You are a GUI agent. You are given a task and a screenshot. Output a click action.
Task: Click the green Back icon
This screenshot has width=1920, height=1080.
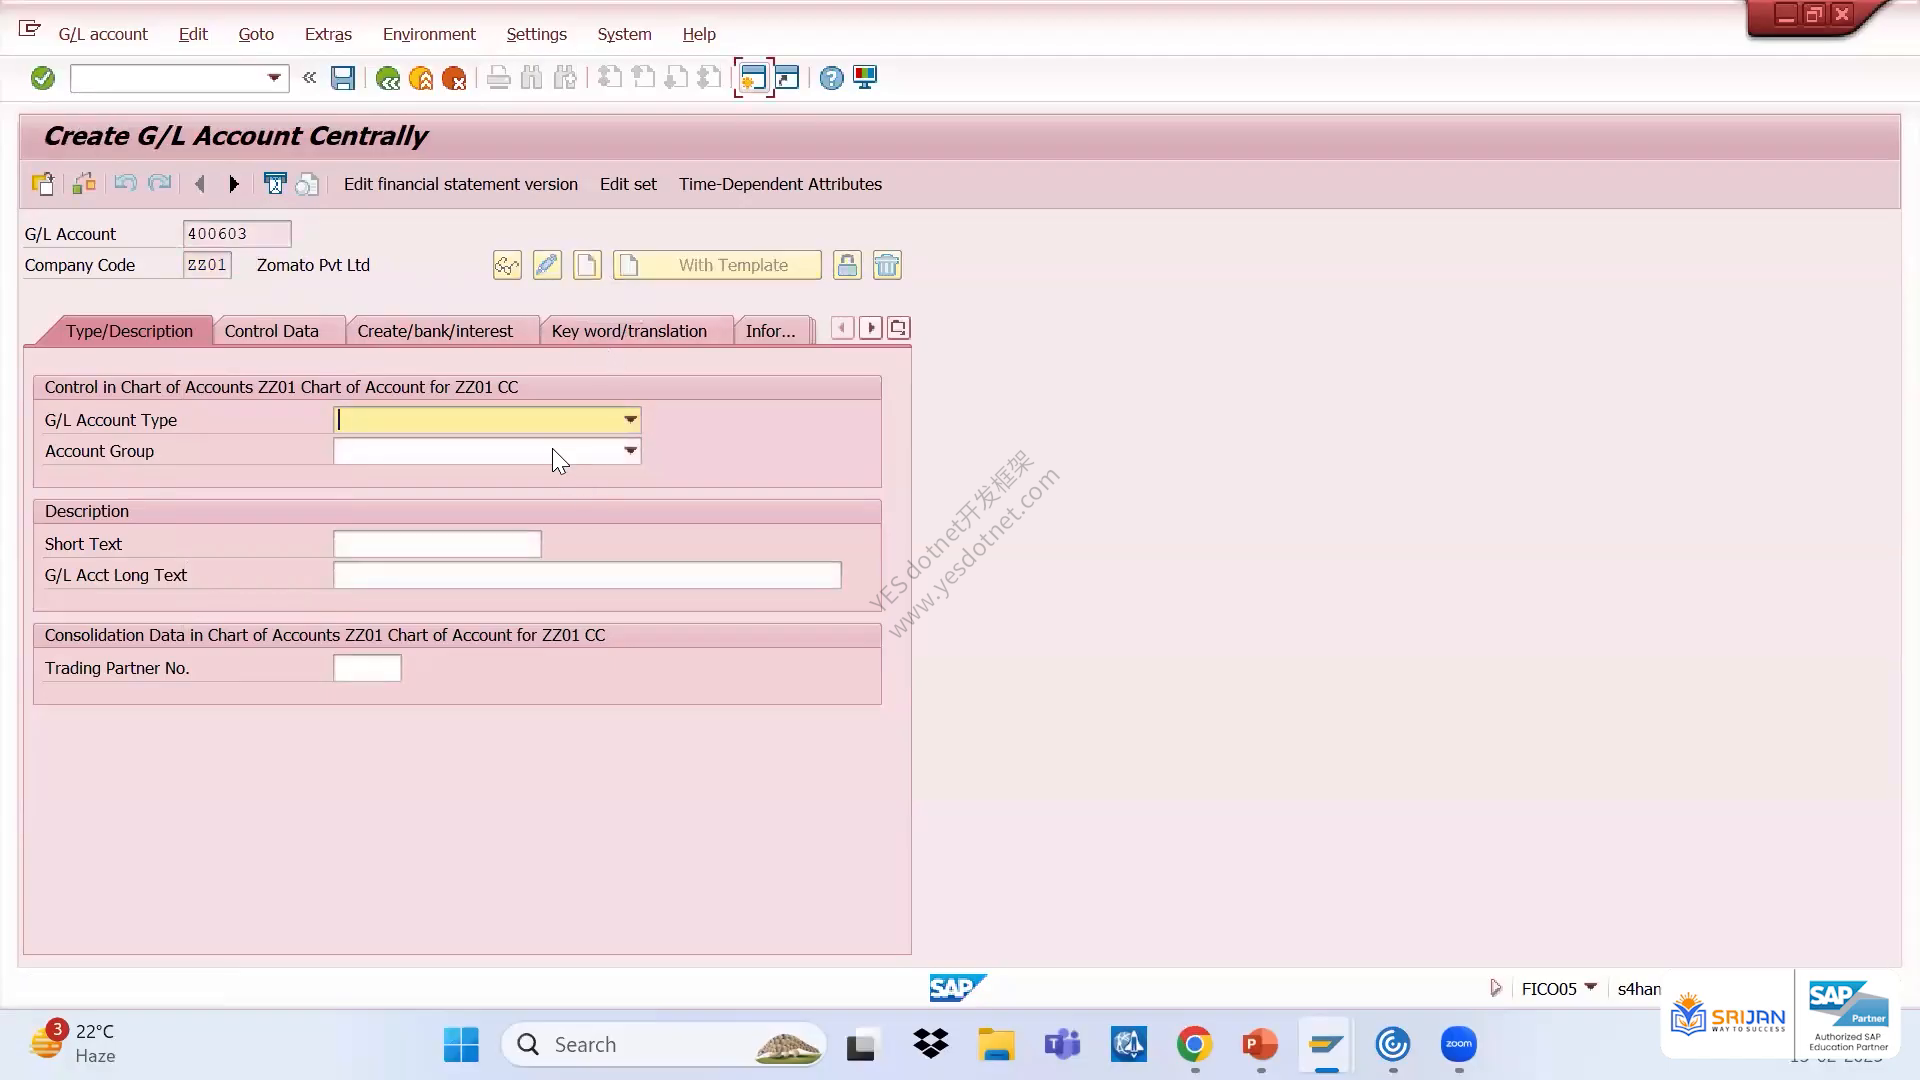(x=387, y=78)
